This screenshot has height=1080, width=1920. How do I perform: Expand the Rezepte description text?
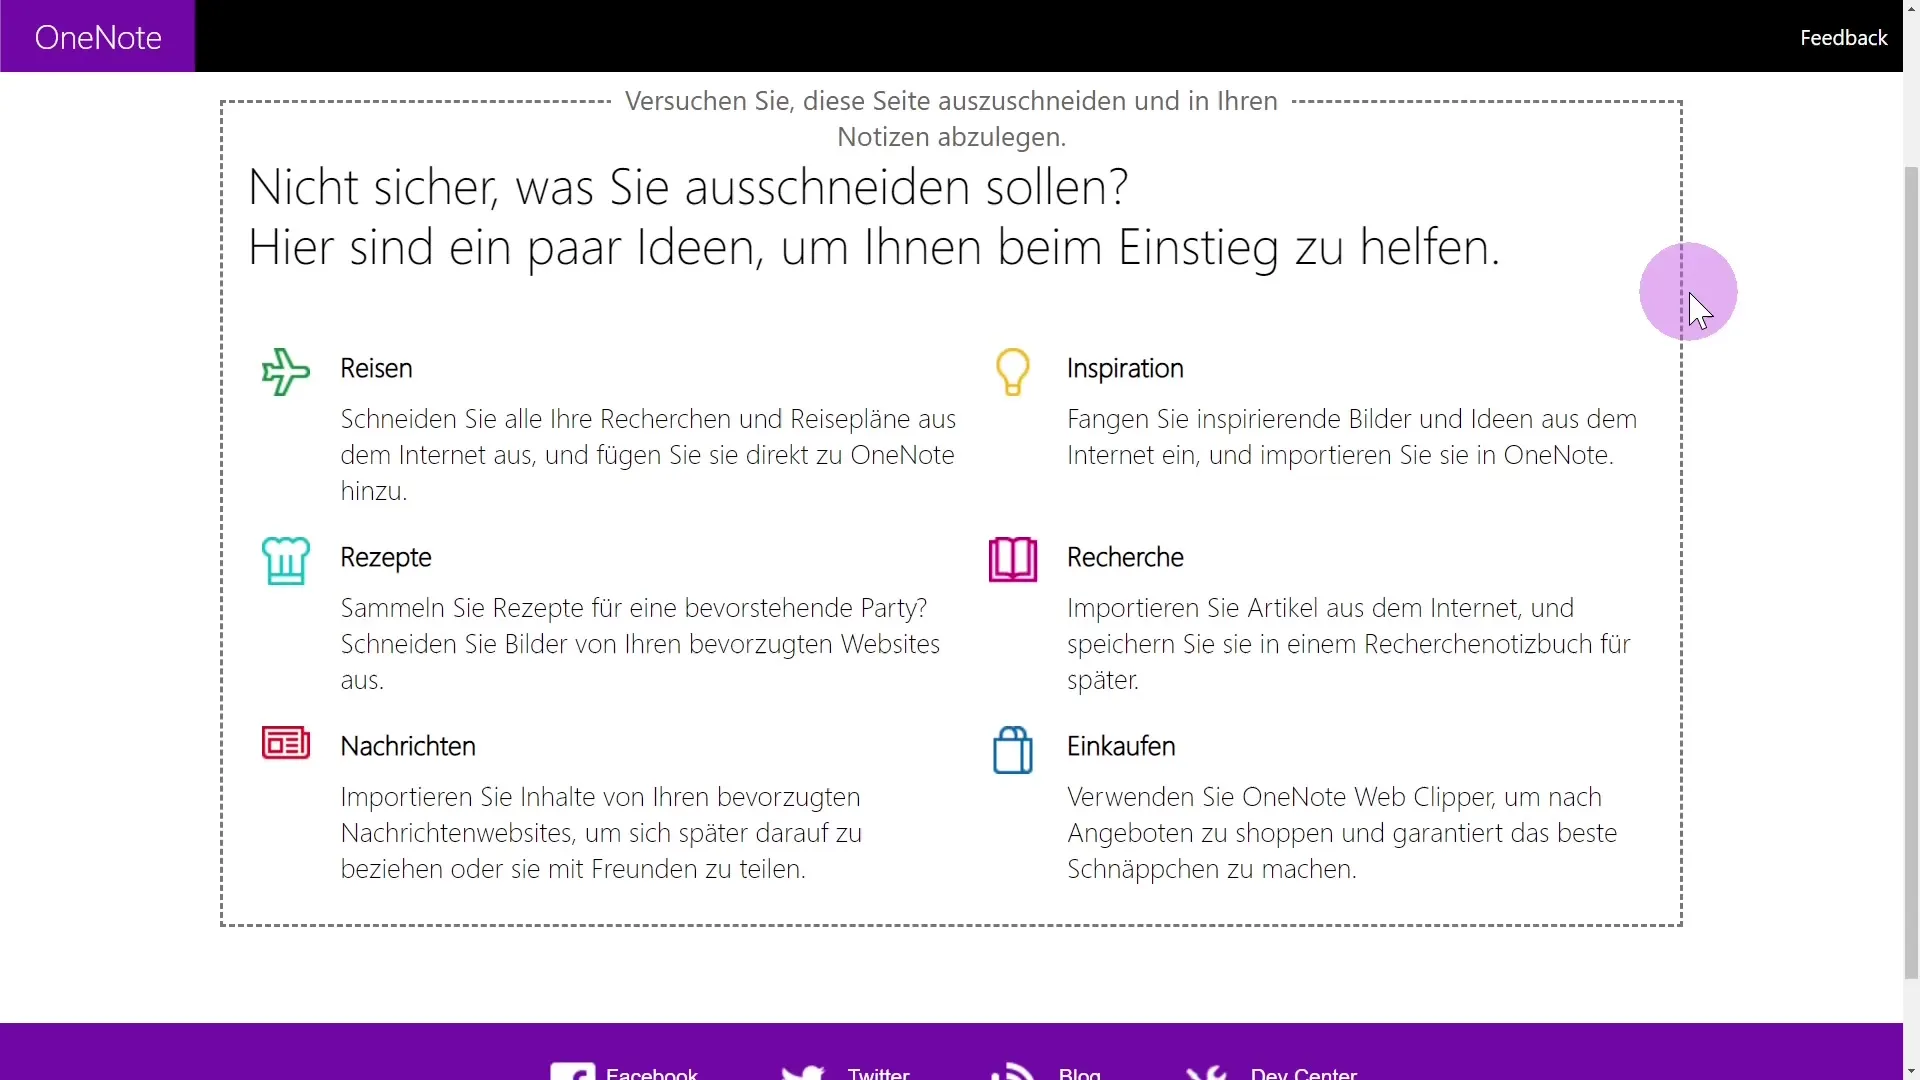640,644
